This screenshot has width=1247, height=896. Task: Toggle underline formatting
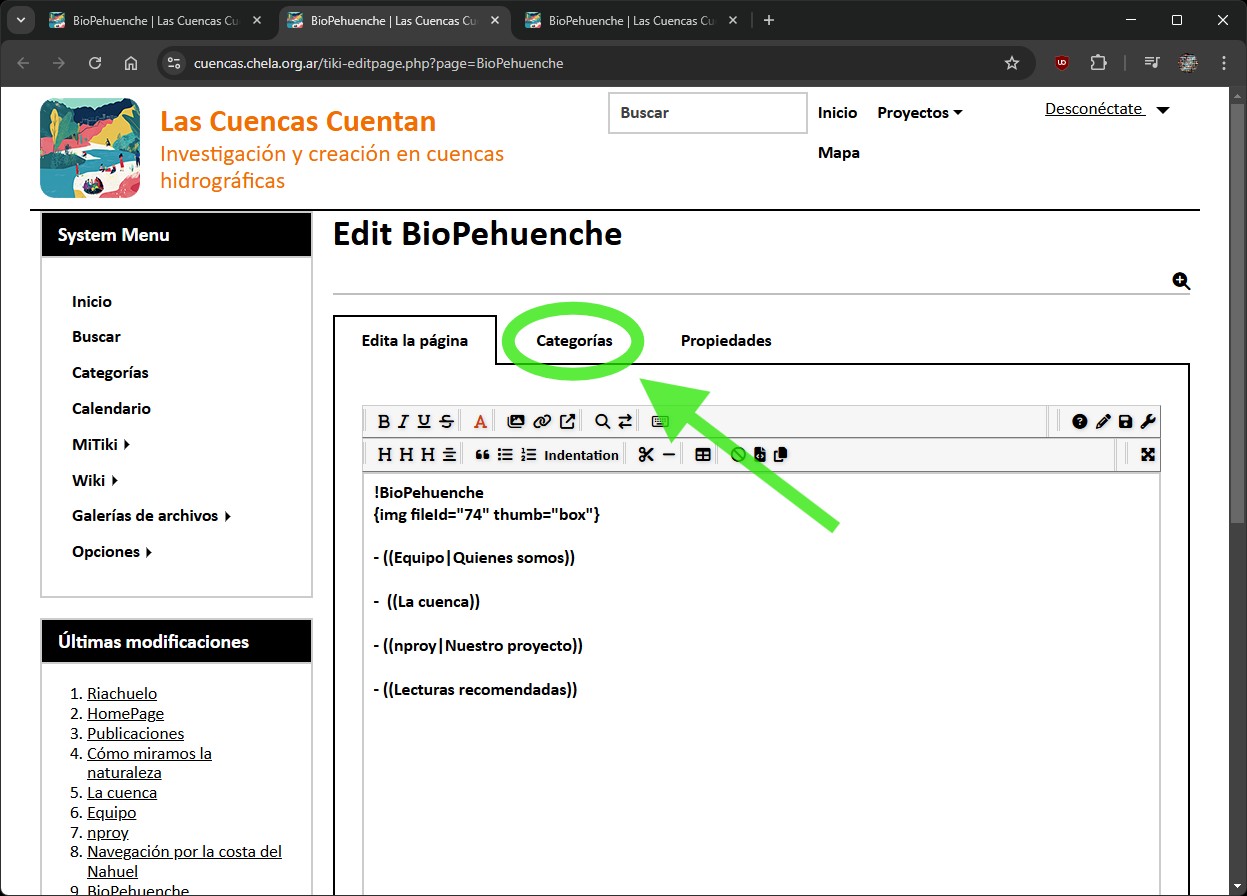[x=424, y=422]
